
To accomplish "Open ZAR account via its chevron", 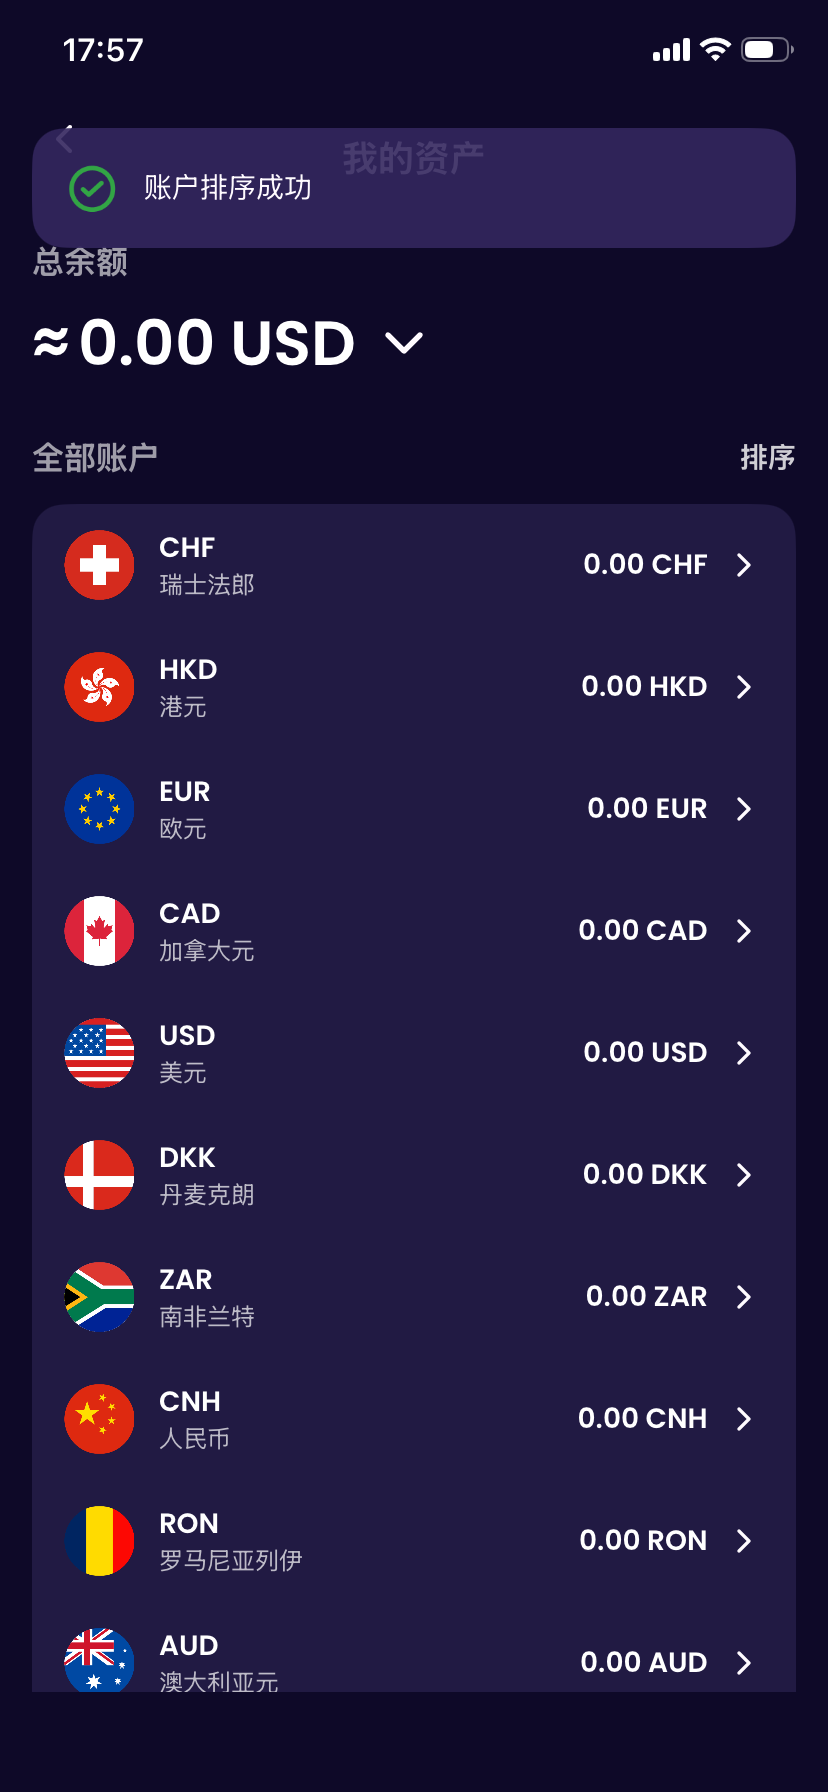I will (x=743, y=1297).
